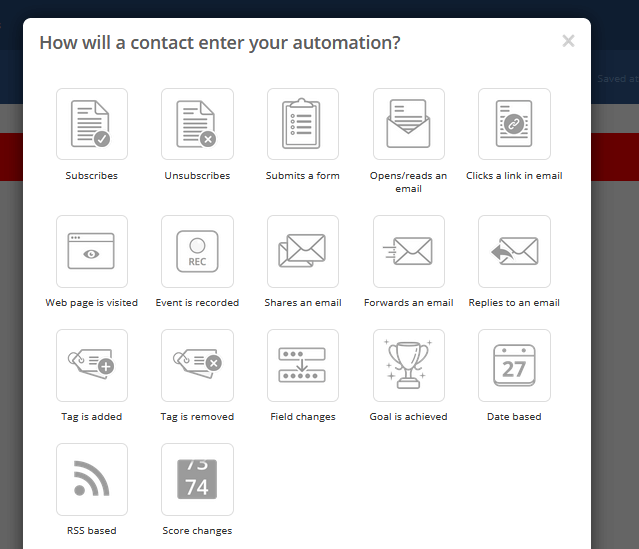Click the "Date based" label
The image size is (639, 549).
coord(514,417)
